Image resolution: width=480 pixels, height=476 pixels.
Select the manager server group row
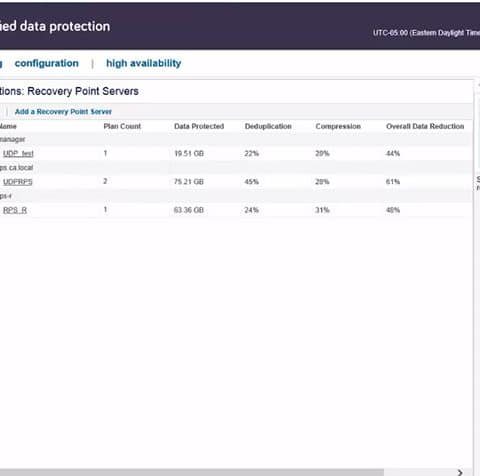click(x=236, y=139)
